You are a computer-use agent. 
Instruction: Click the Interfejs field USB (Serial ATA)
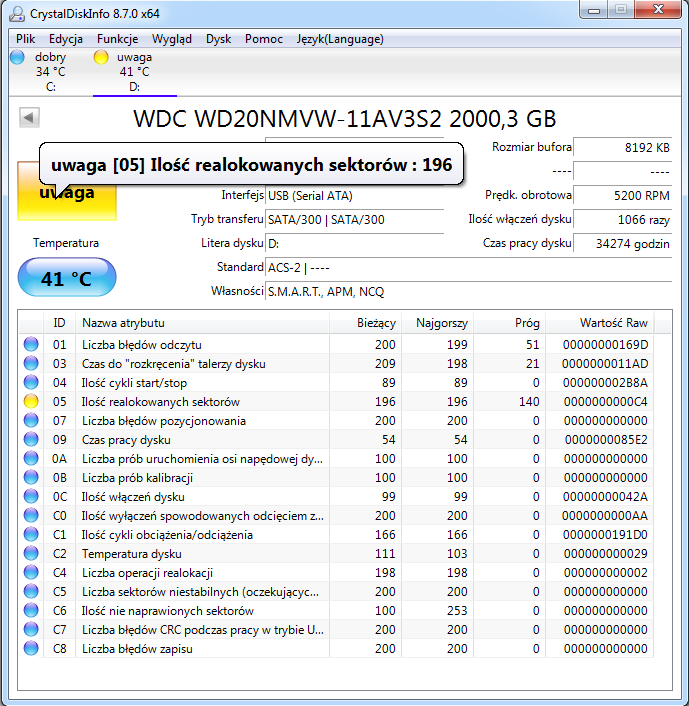(x=354, y=196)
